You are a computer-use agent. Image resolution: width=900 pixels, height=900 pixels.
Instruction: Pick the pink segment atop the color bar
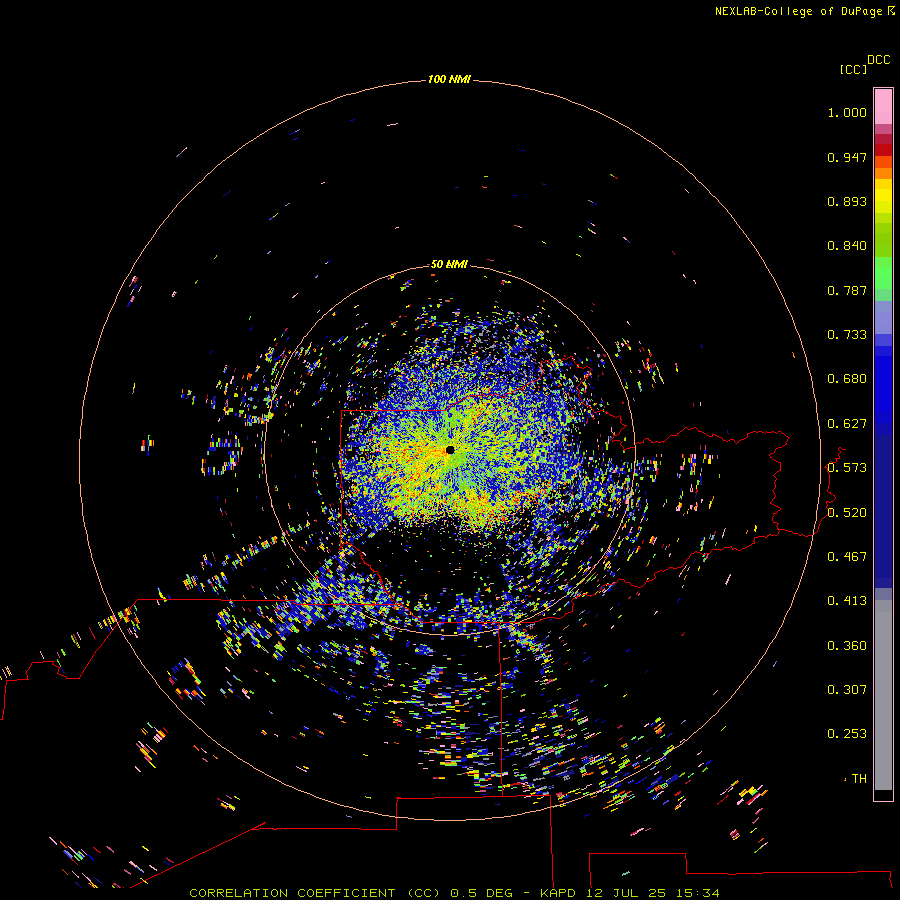tap(883, 107)
